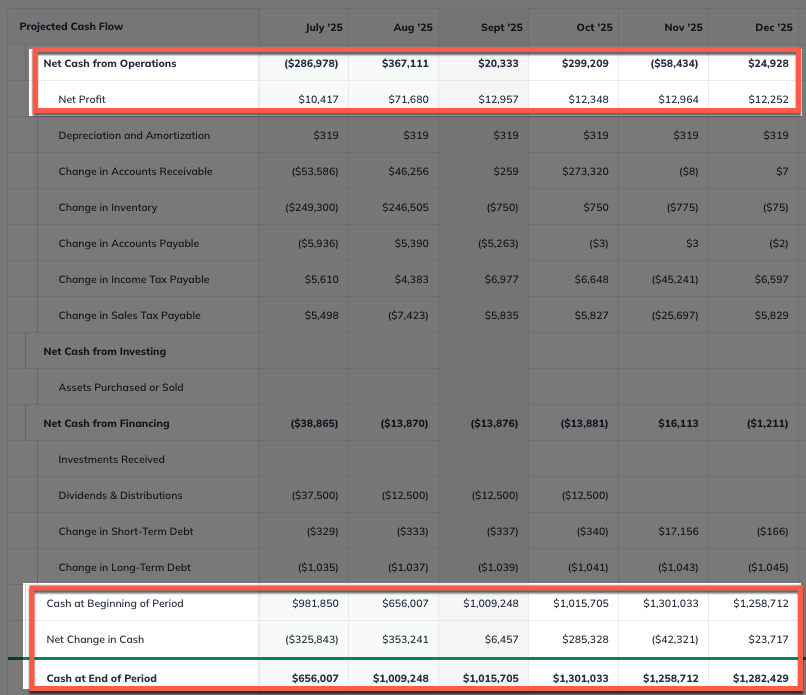Select the Oct '25 column header
The height and width of the screenshot is (695, 806).
pyautogui.click(x=594, y=27)
